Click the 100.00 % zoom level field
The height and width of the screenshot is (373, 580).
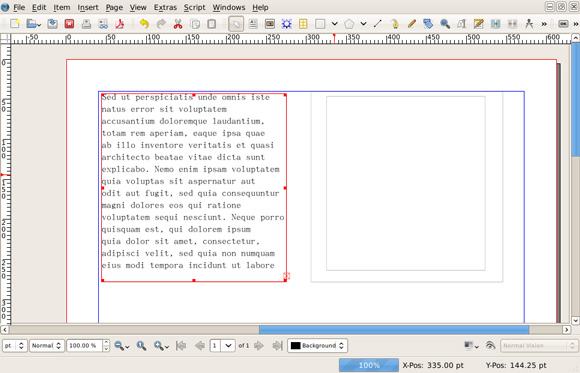pyautogui.click(x=84, y=346)
